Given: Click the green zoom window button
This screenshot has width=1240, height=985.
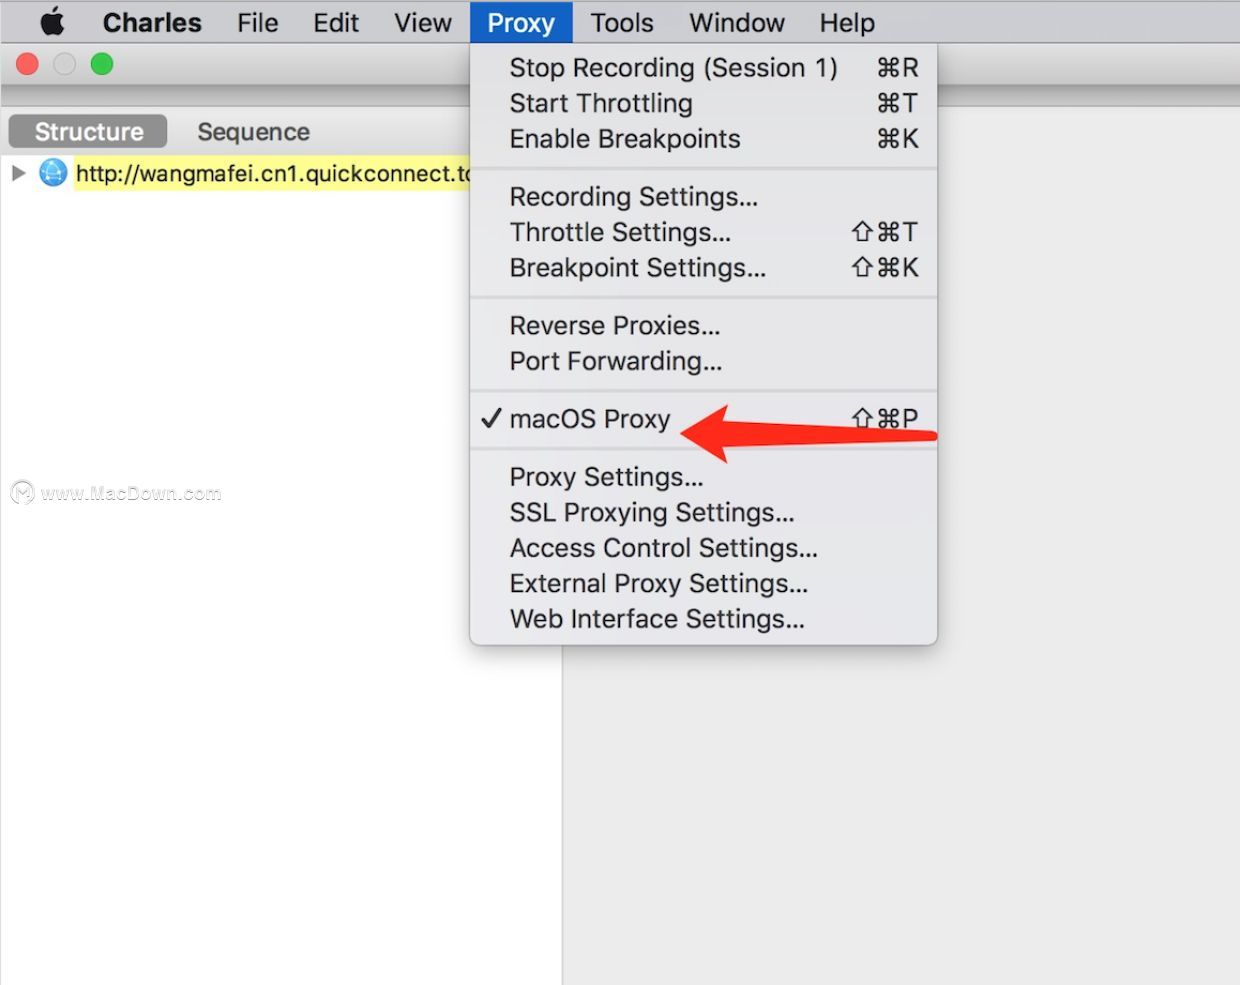Looking at the screenshot, I should click(x=102, y=64).
